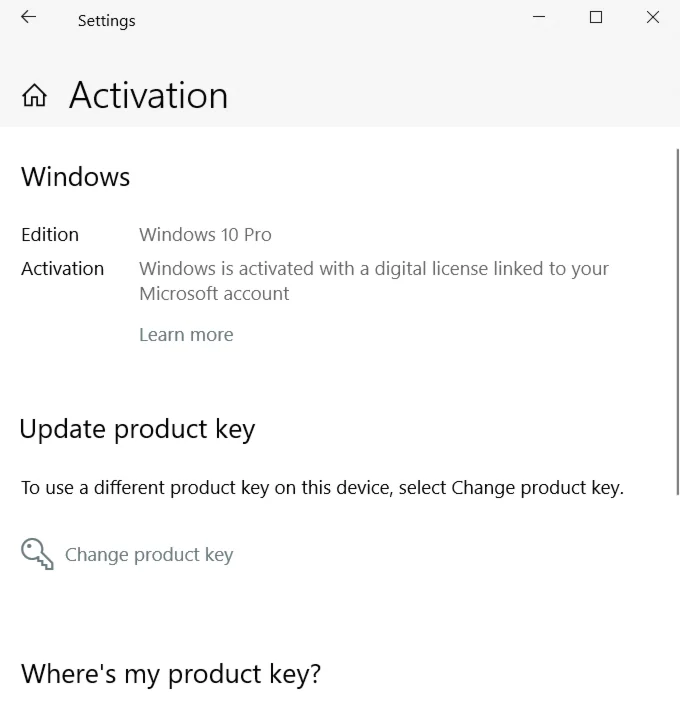Maximize the Settings window

[x=596, y=18]
